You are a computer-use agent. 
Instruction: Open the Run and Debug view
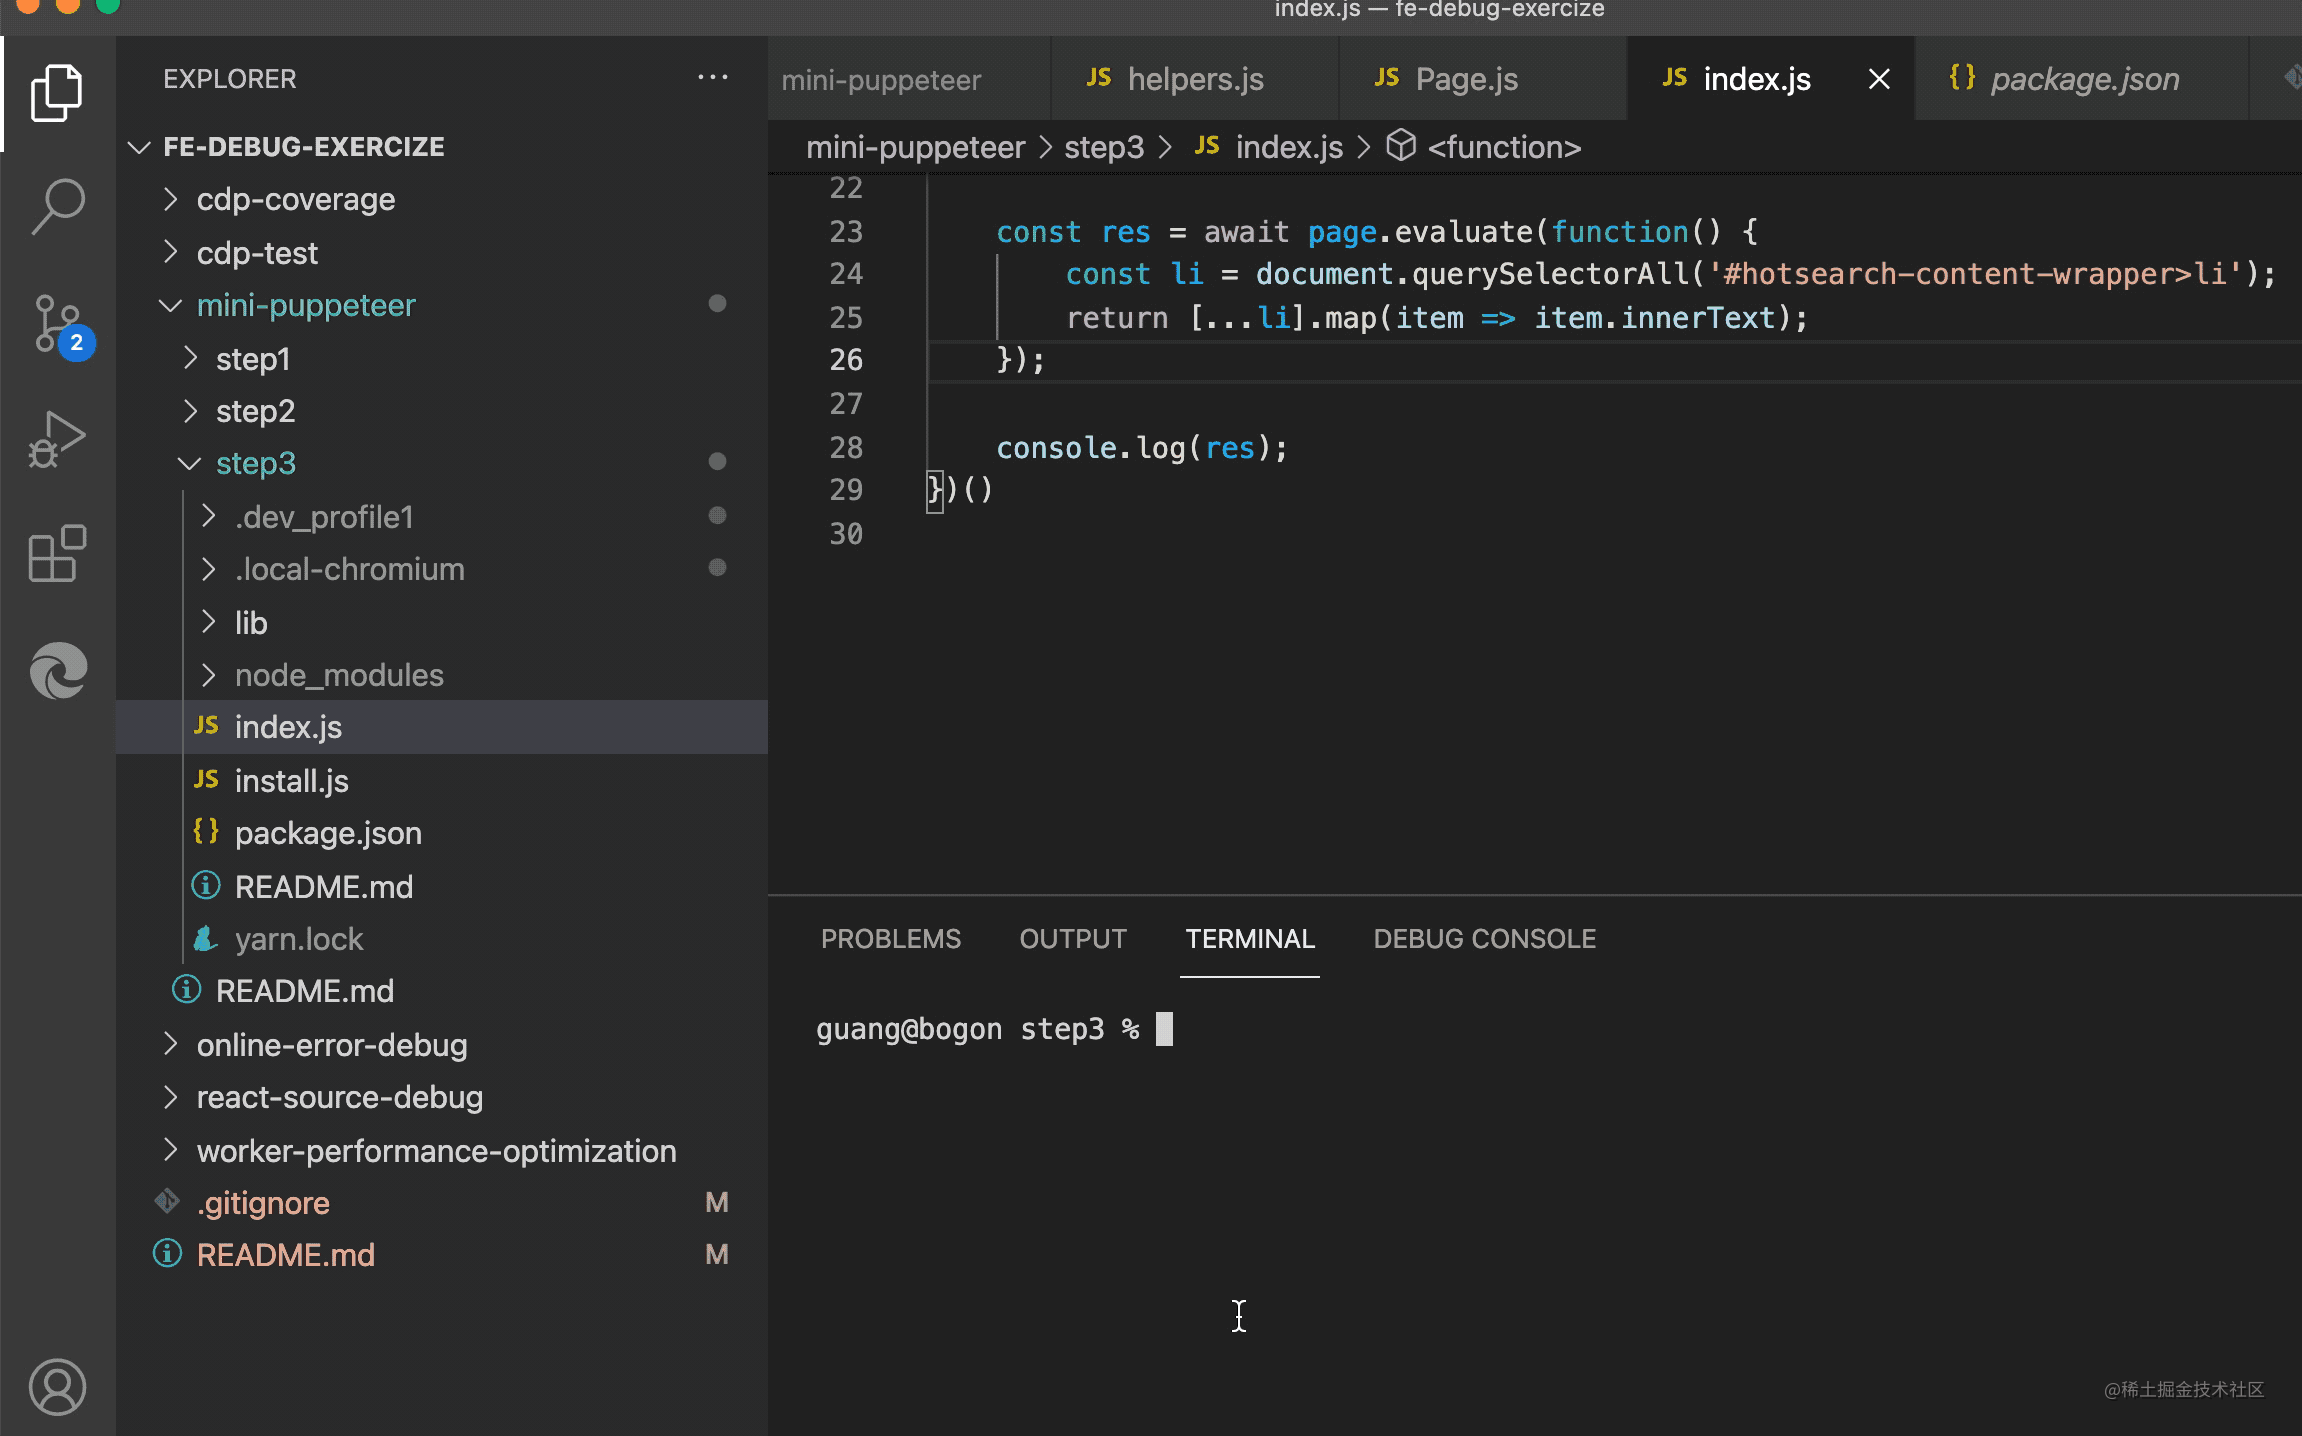pos(57,439)
